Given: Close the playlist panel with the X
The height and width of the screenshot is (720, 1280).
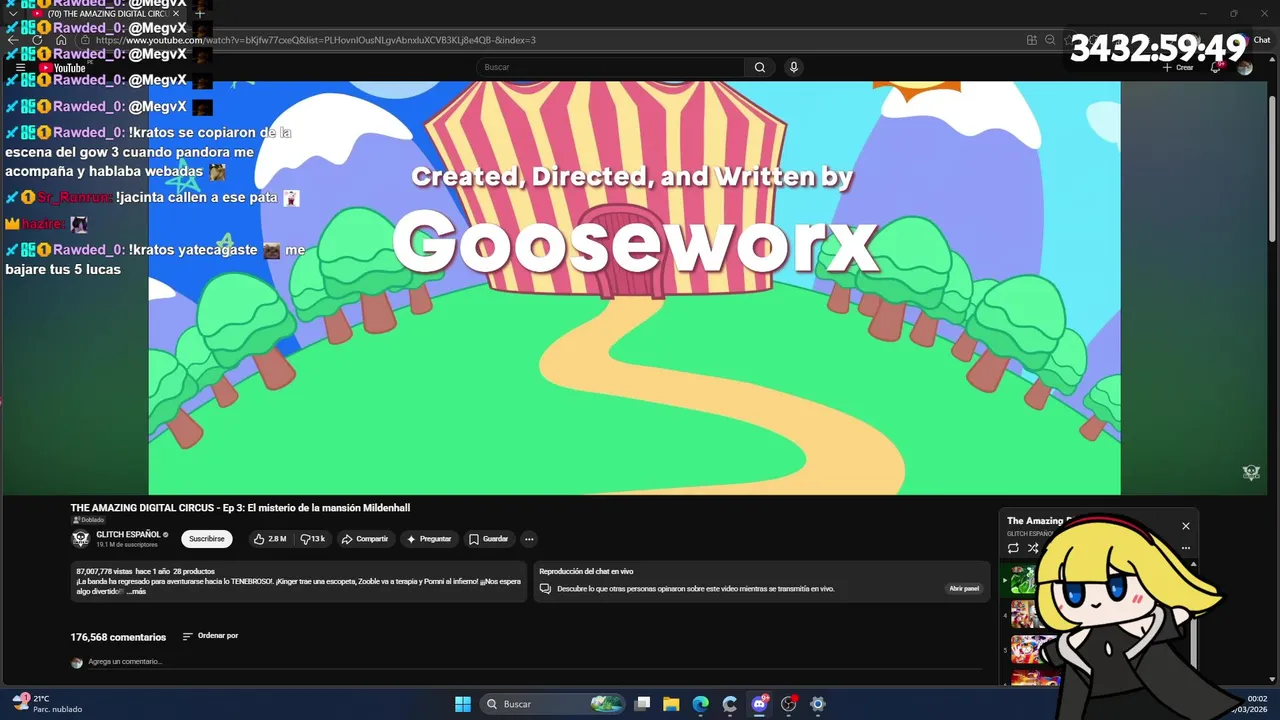Looking at the screenshot, I should coord(1186,526).
